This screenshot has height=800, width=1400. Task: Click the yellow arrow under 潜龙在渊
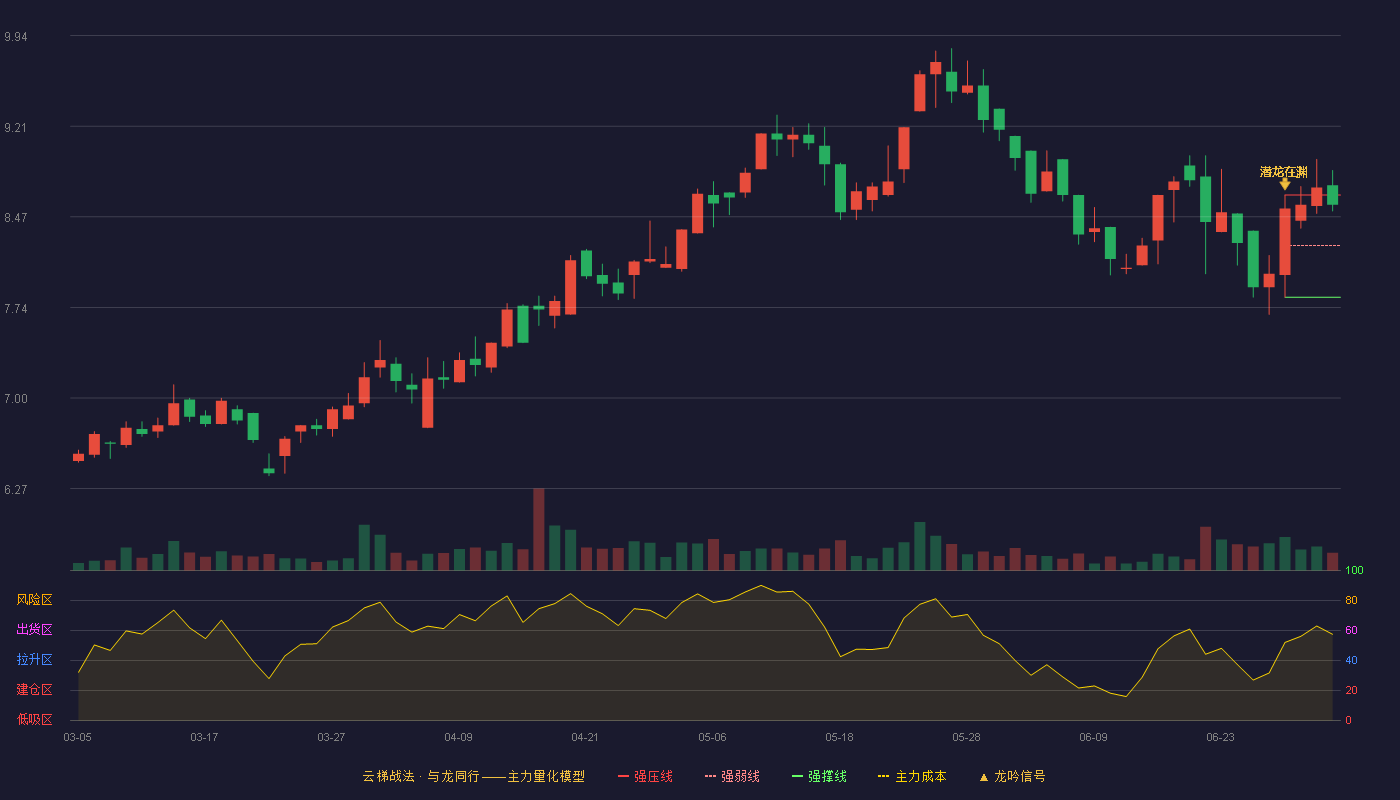tap(1285, 184)
